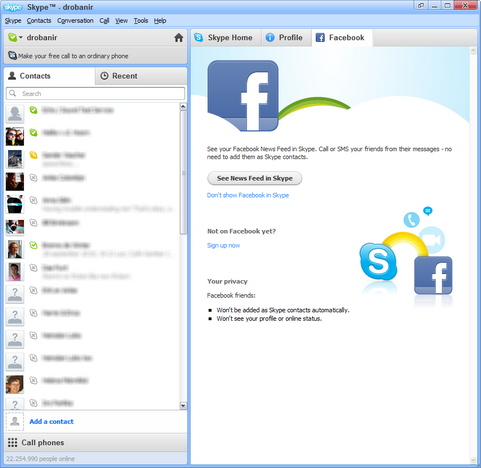Open the Tools menu
Image resolution: width=481 pixels, height=468 pixels.
(141, 21)
